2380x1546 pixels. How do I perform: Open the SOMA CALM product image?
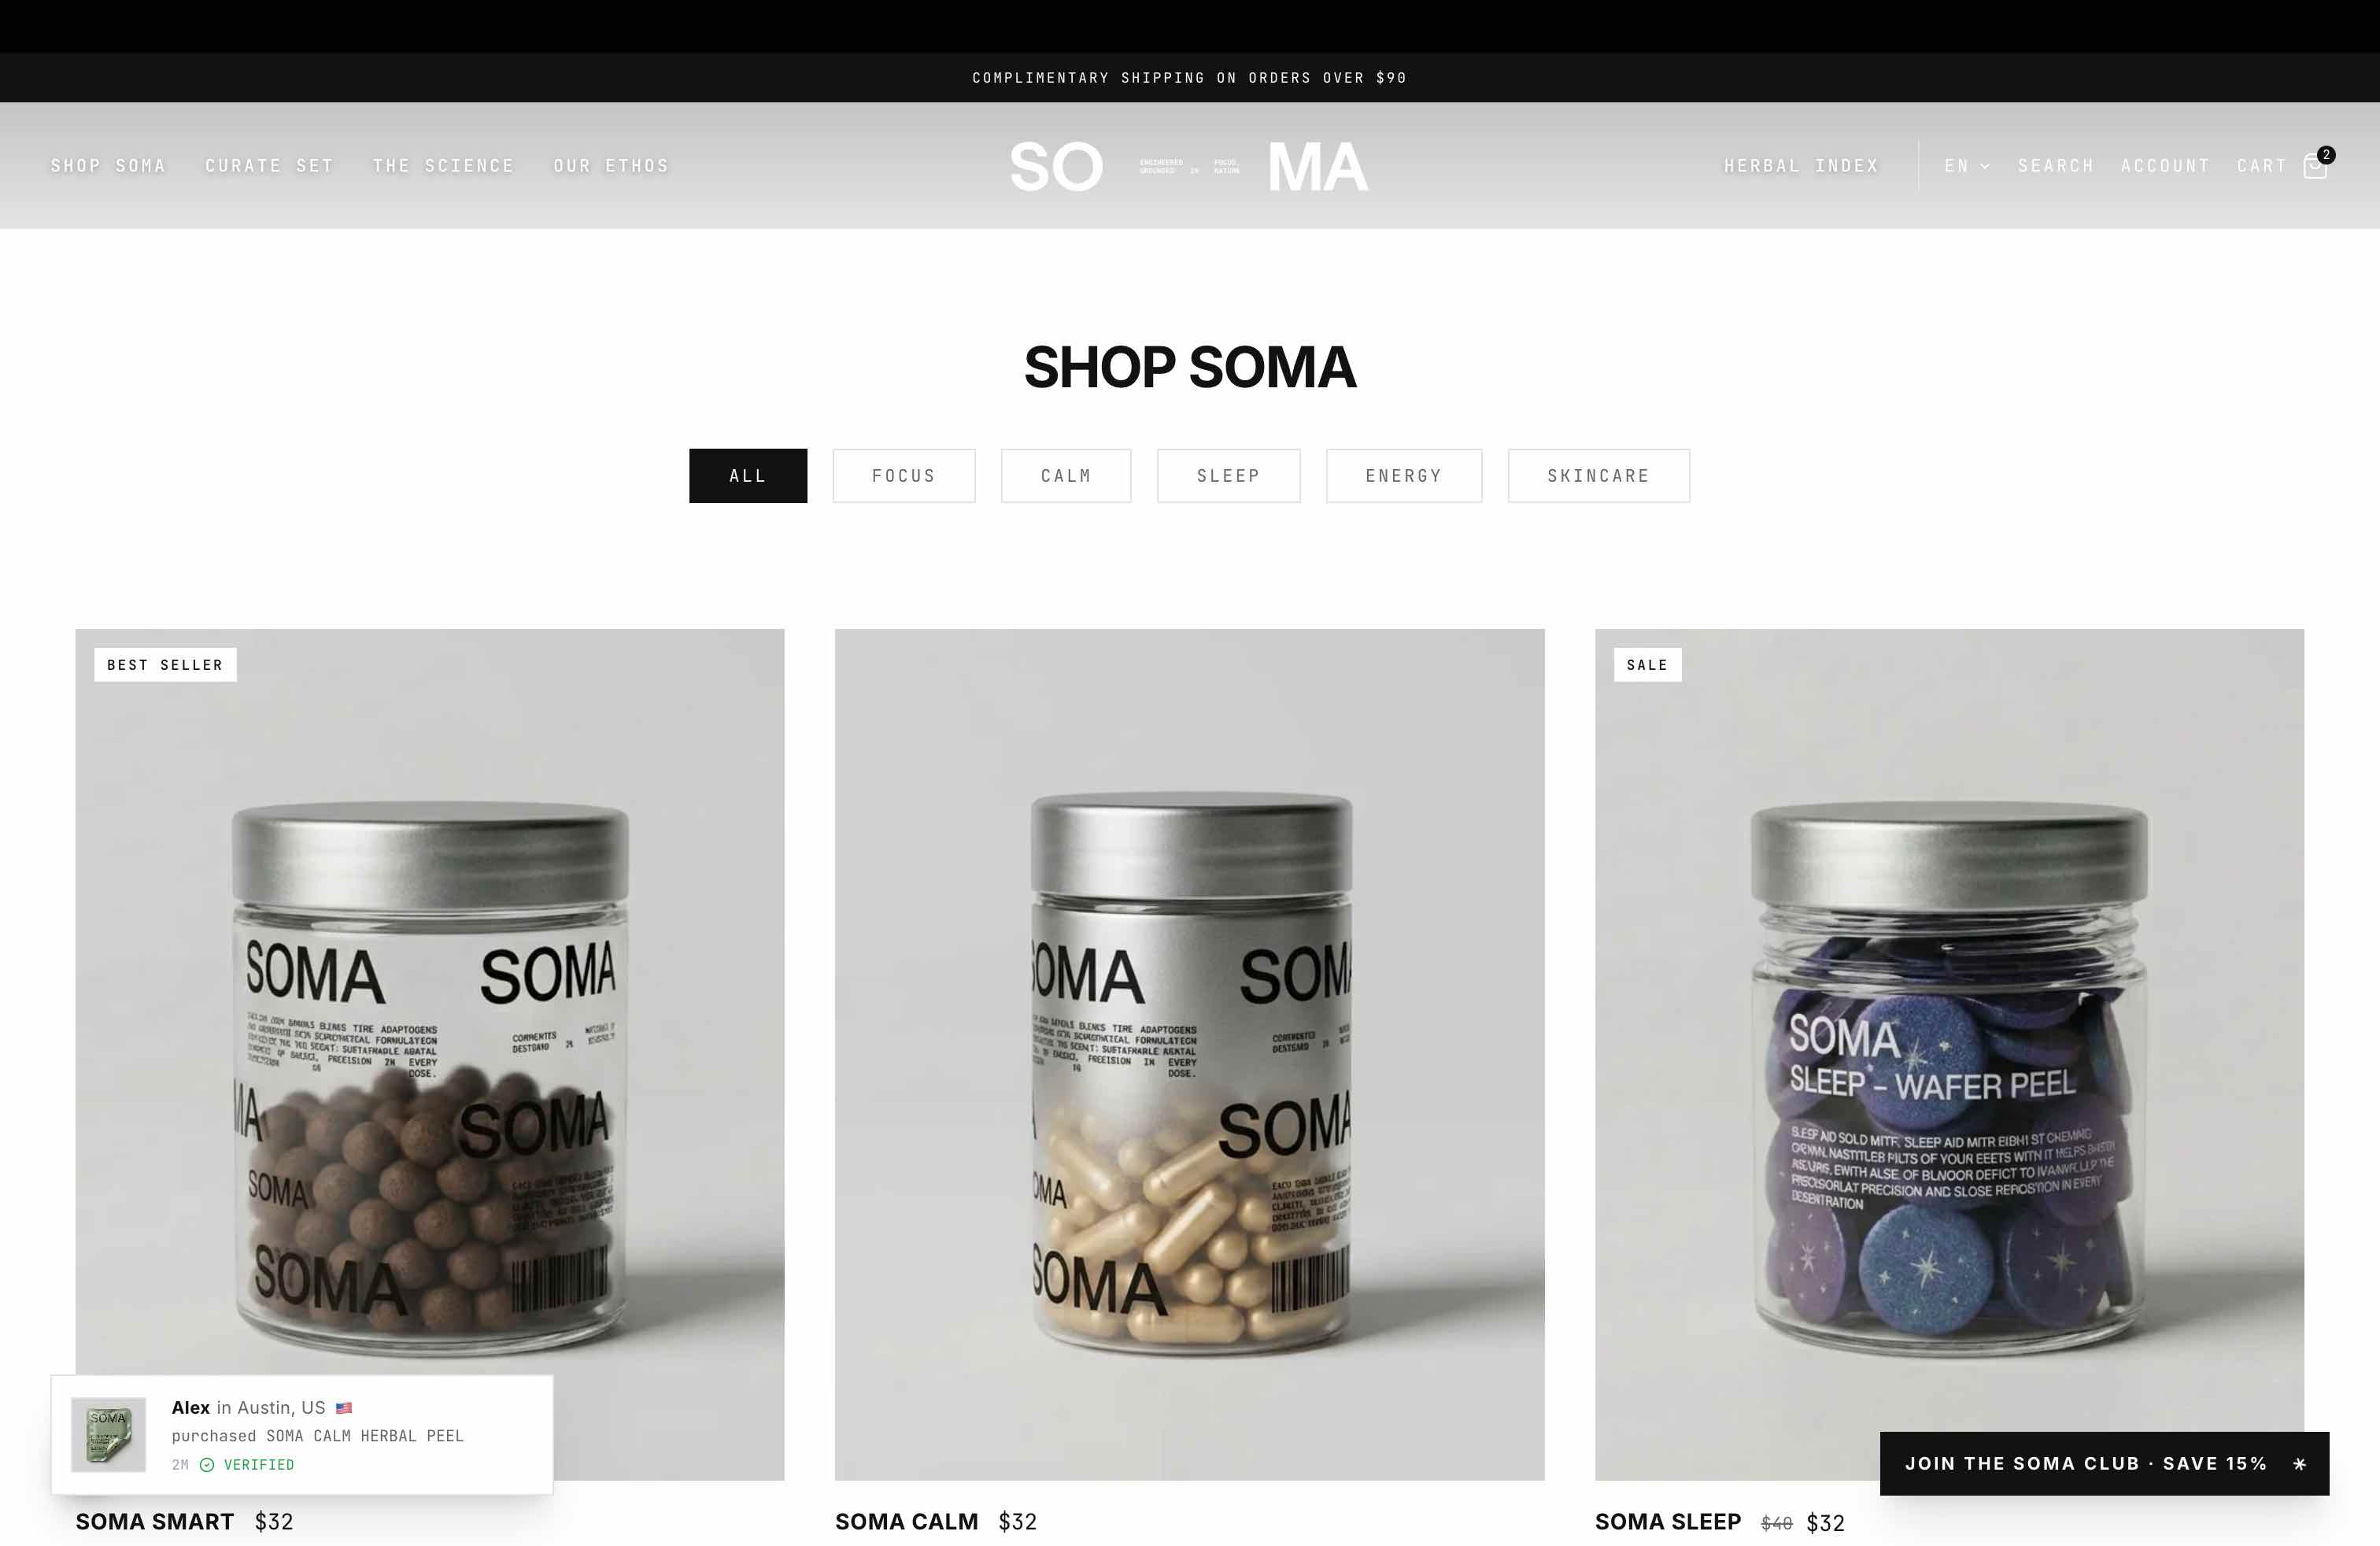[1189, 1054]
